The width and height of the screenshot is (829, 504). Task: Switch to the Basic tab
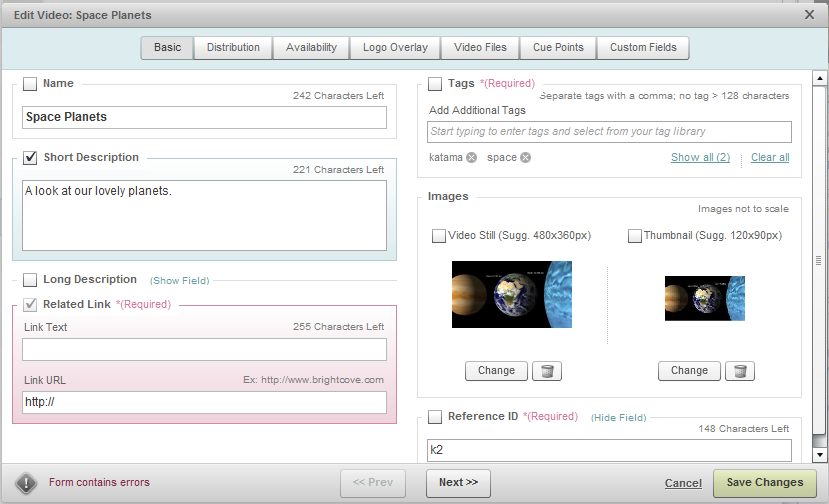[x=167, y=48]
